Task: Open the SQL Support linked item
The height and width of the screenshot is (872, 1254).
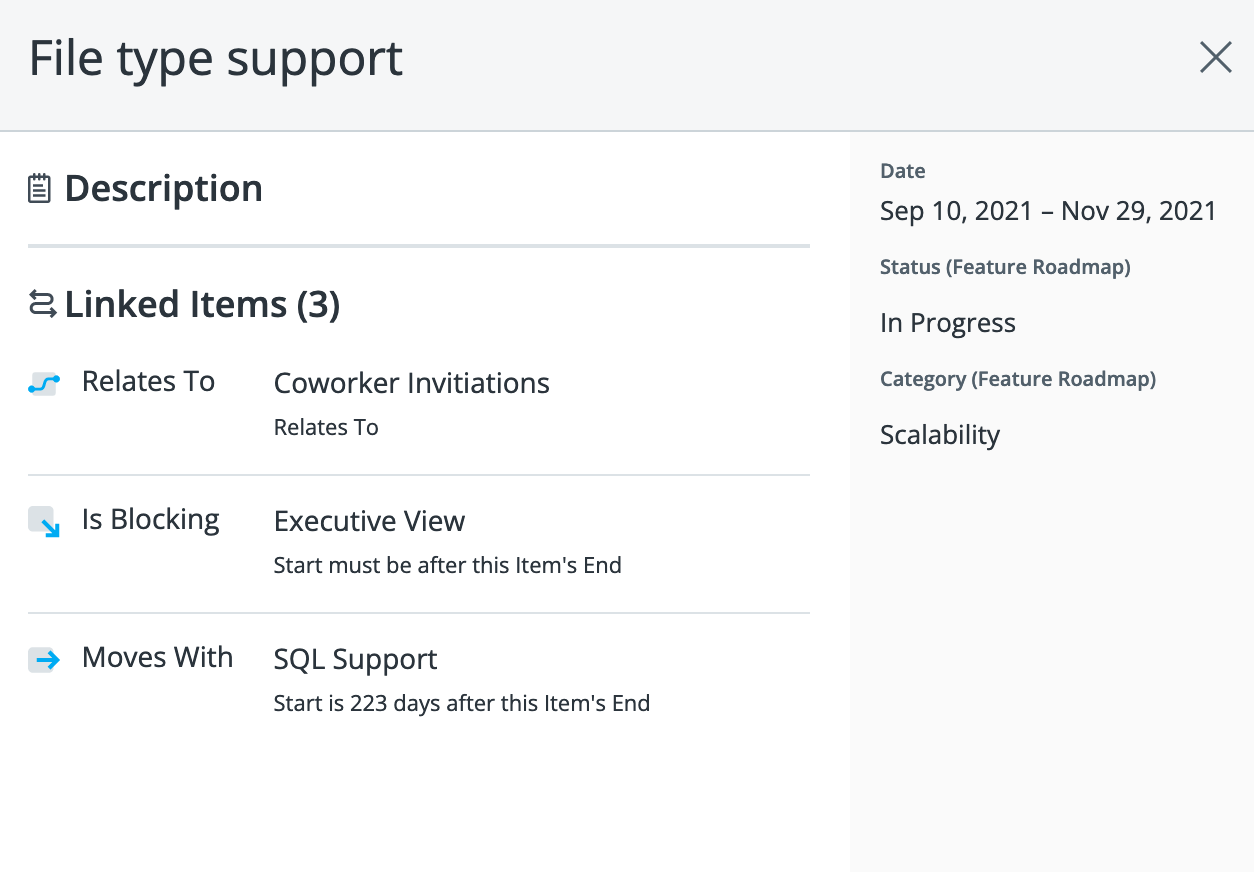Action: 355,659
